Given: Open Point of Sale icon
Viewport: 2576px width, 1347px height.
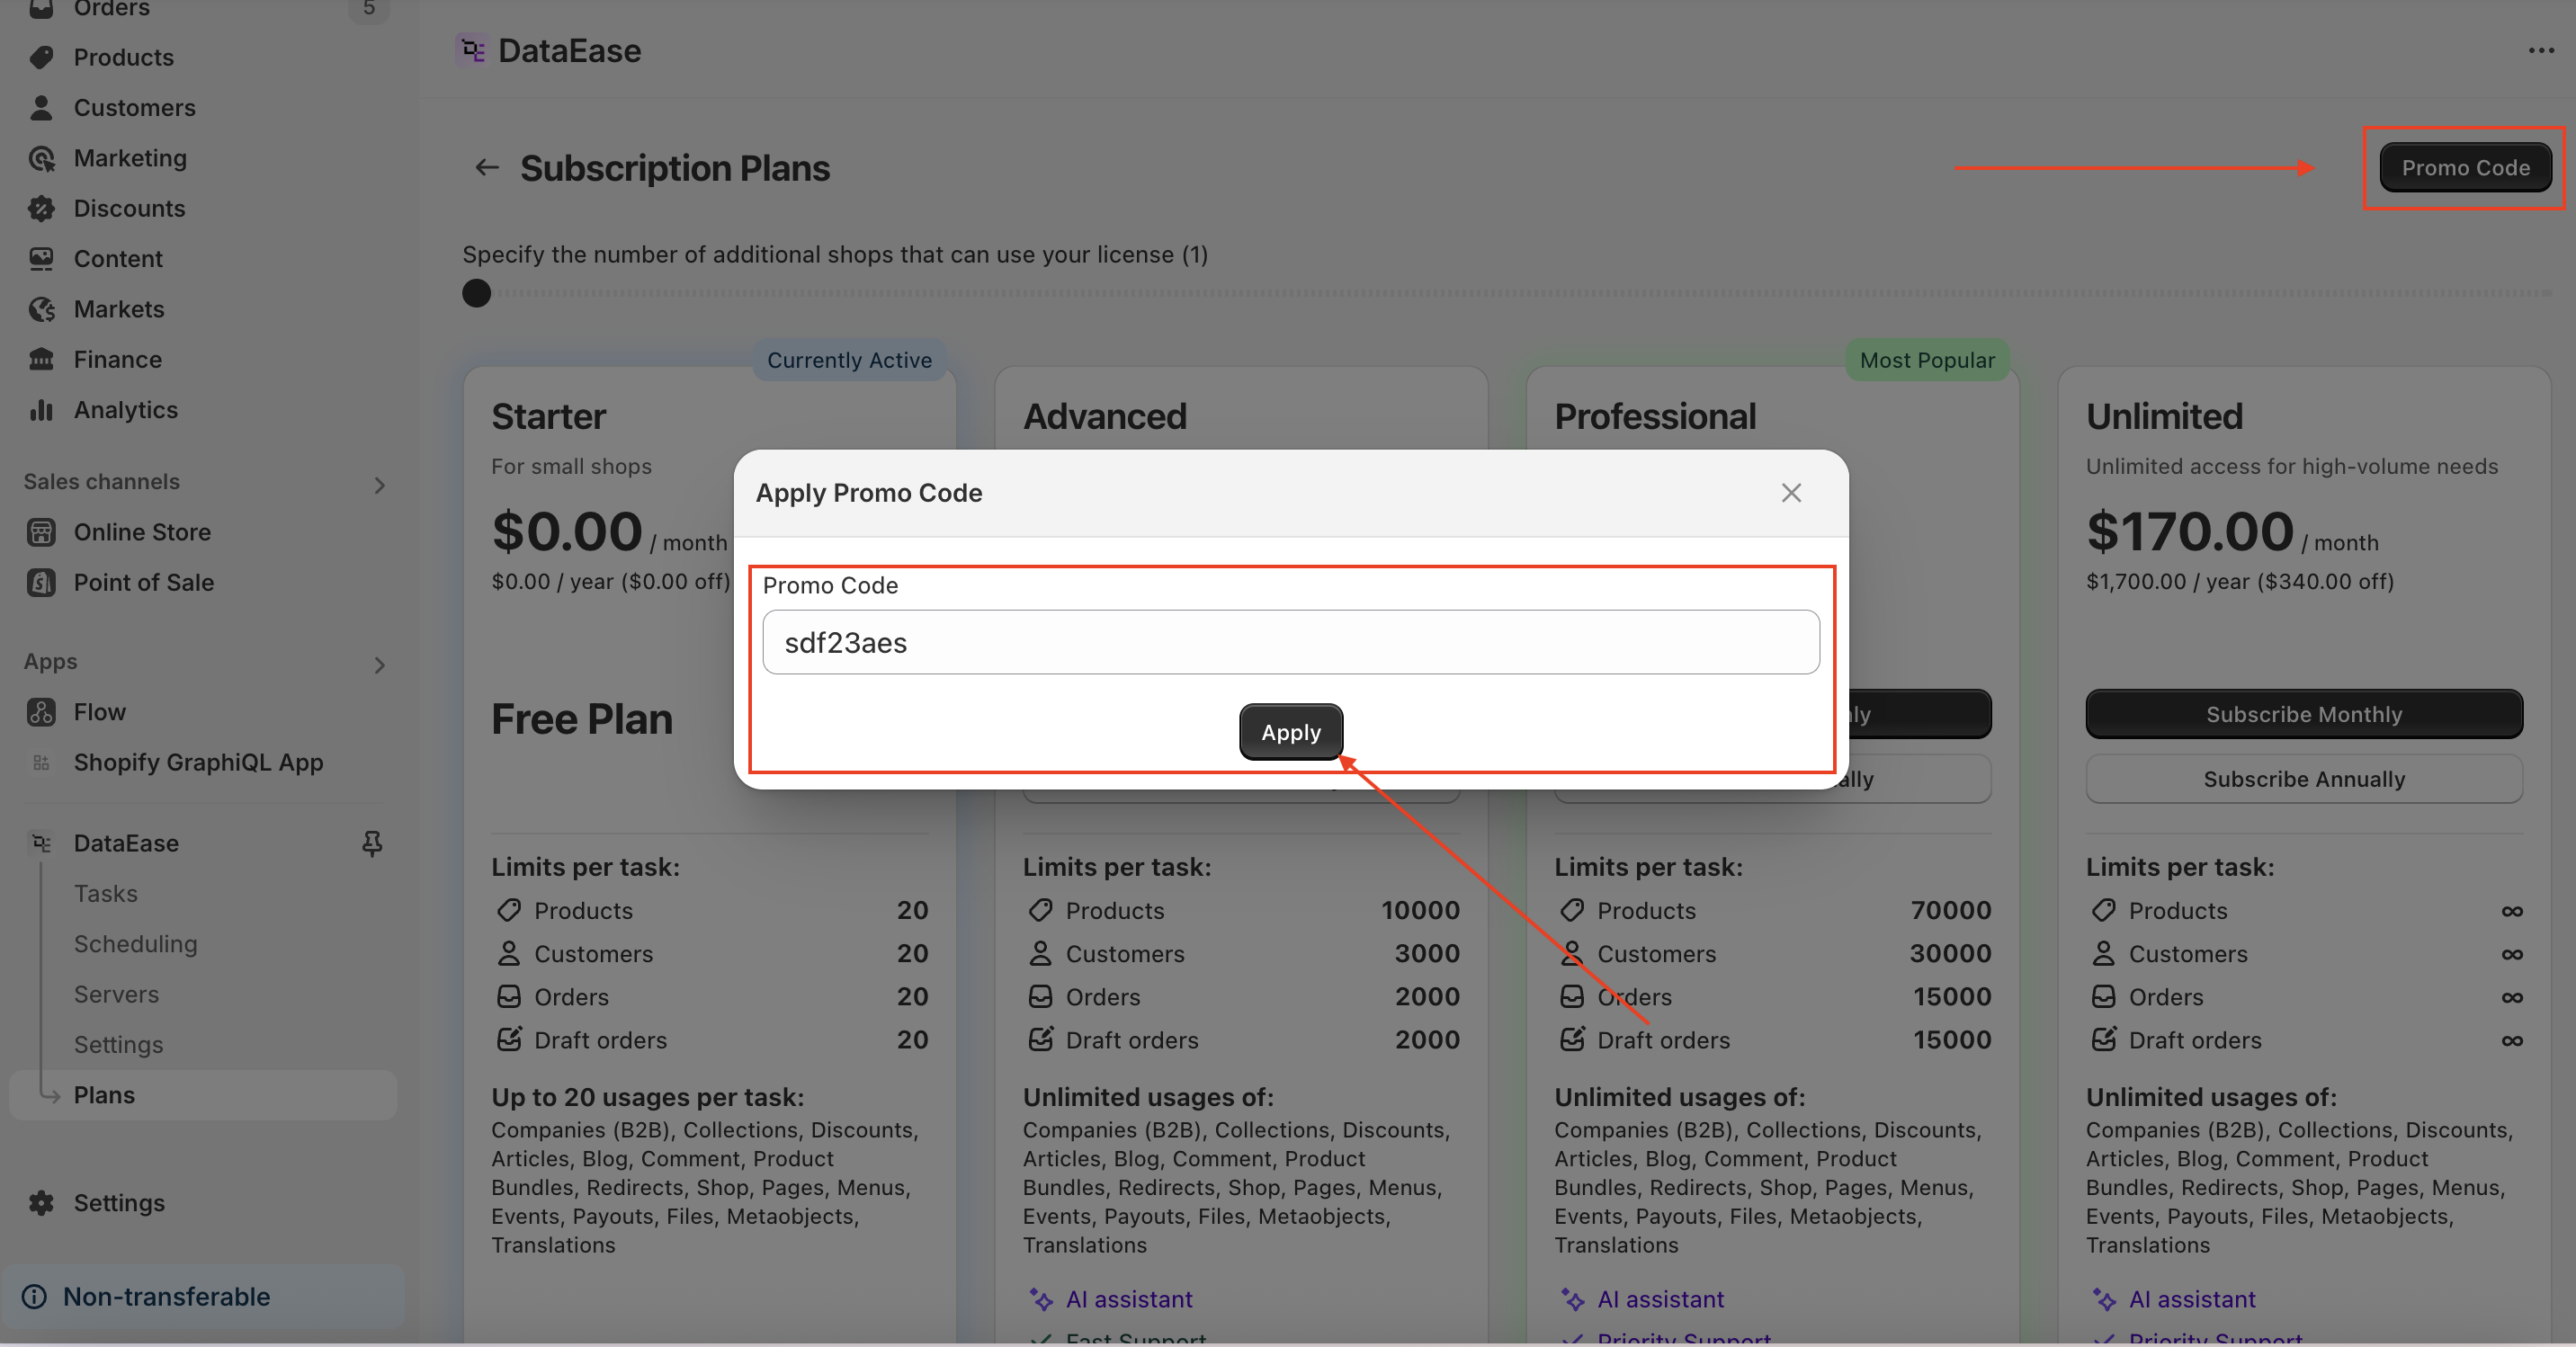Looking at the screenshot, I should point(41,582).
